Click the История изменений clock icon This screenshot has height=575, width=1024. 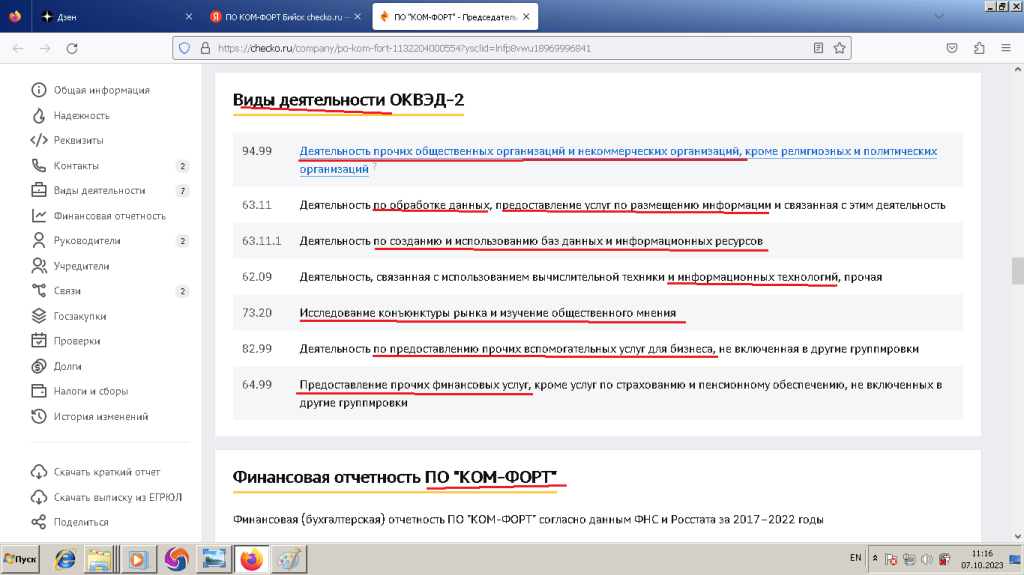[39, 416]
